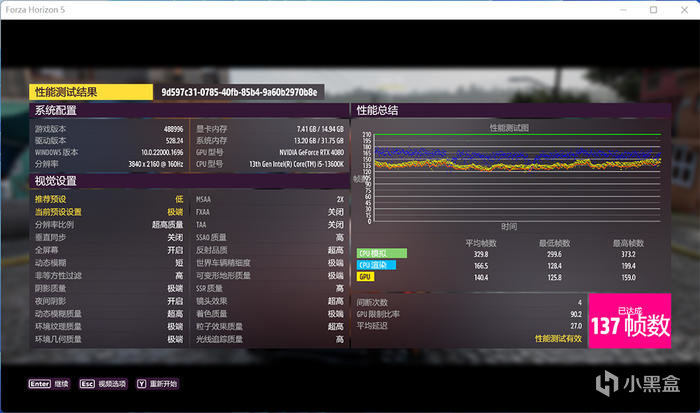Image resolution: width=700 pixels, height=413 pixels.
Task: Maximize the Forza Horizon 5 window
Action: (653, 10)
